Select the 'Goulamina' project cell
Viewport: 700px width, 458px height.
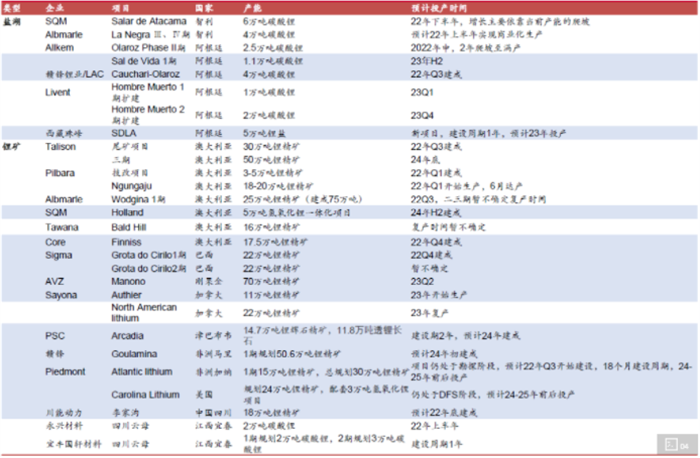pyautogui.click(x=134, y=354)
